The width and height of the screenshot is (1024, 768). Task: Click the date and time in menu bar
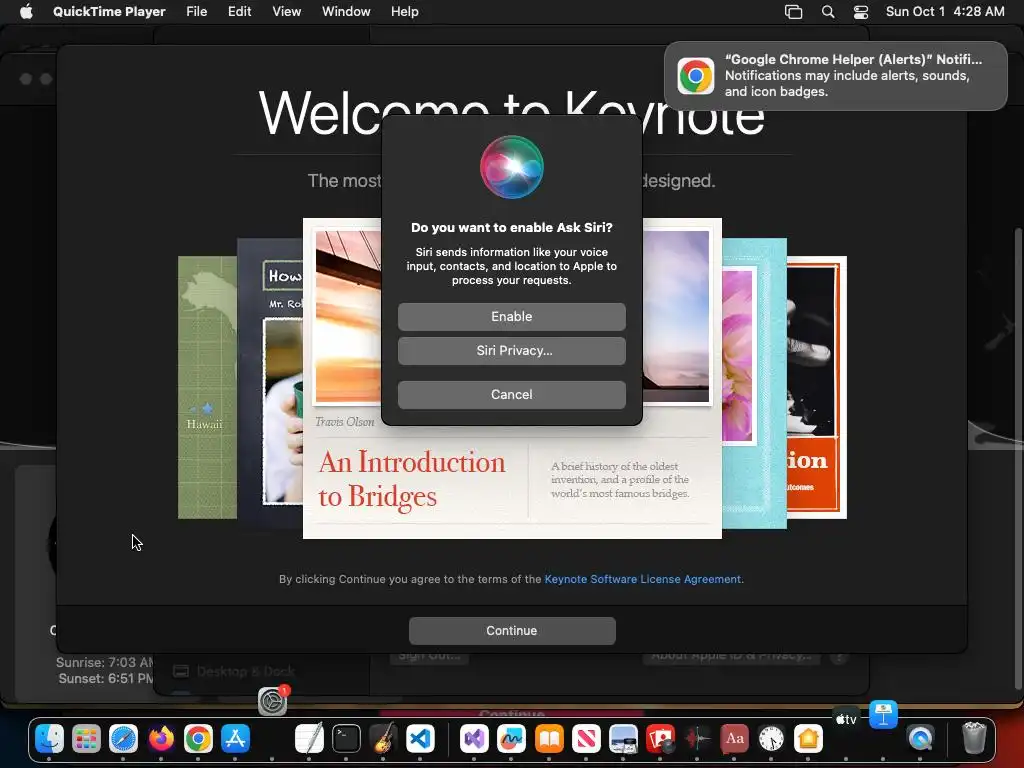tap(945, 12)
